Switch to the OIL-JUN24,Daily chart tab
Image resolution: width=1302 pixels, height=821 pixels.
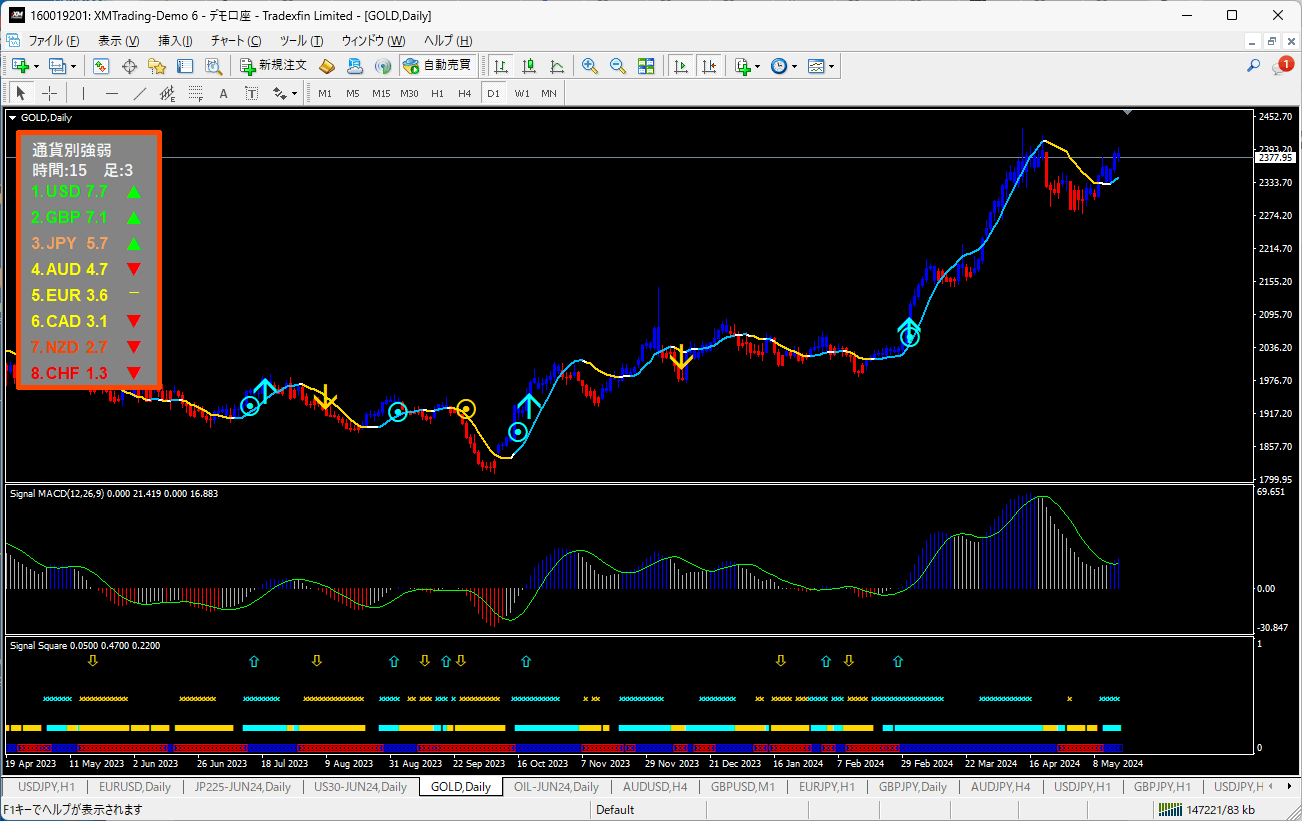pyautogui.click(x=556, y=787)
